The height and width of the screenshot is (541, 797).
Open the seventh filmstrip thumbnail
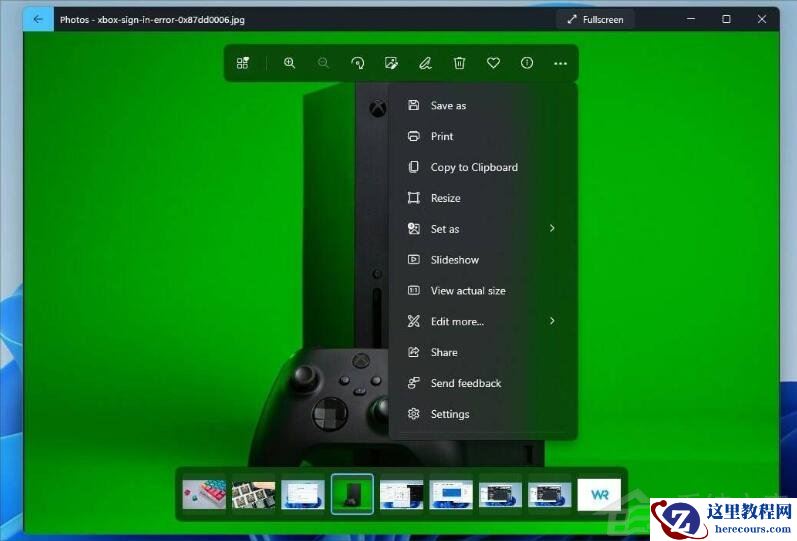pyautogui.click(x=500, y=494)
